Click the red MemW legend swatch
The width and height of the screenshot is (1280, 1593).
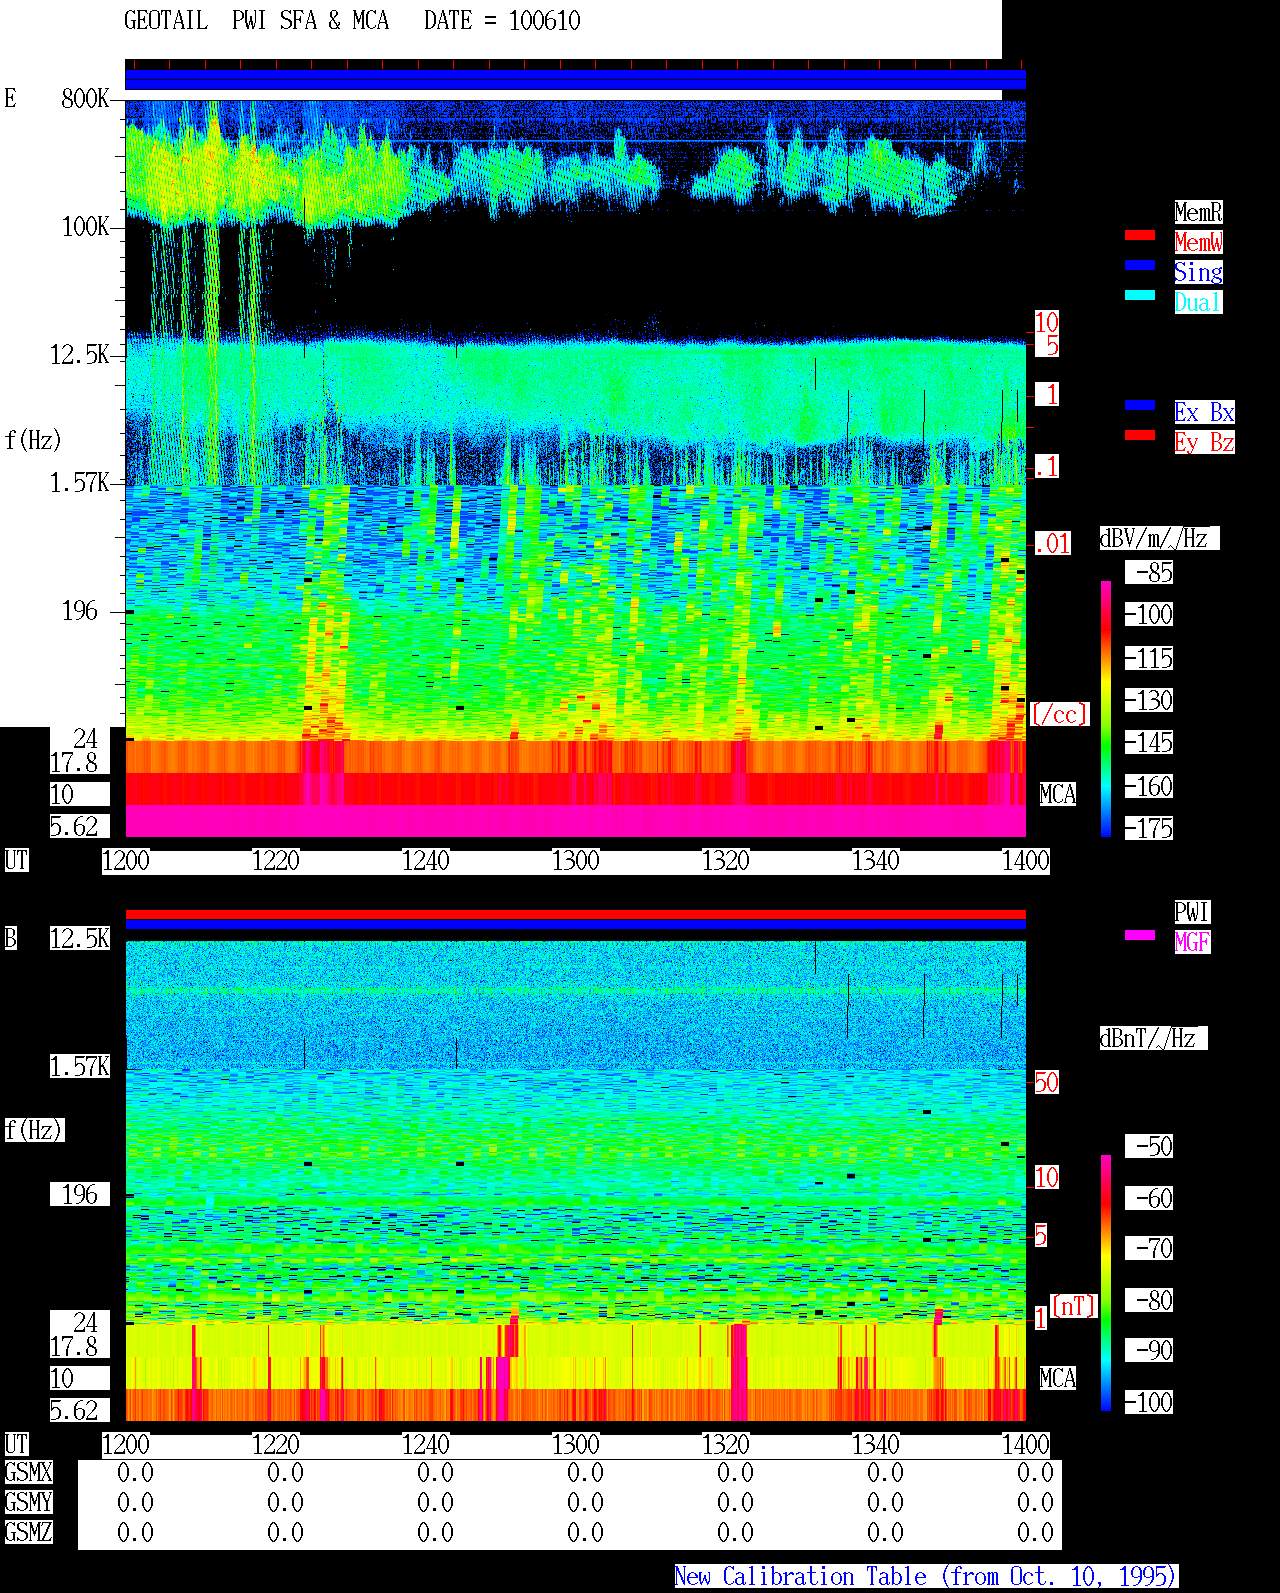[x=1140, y=235]
